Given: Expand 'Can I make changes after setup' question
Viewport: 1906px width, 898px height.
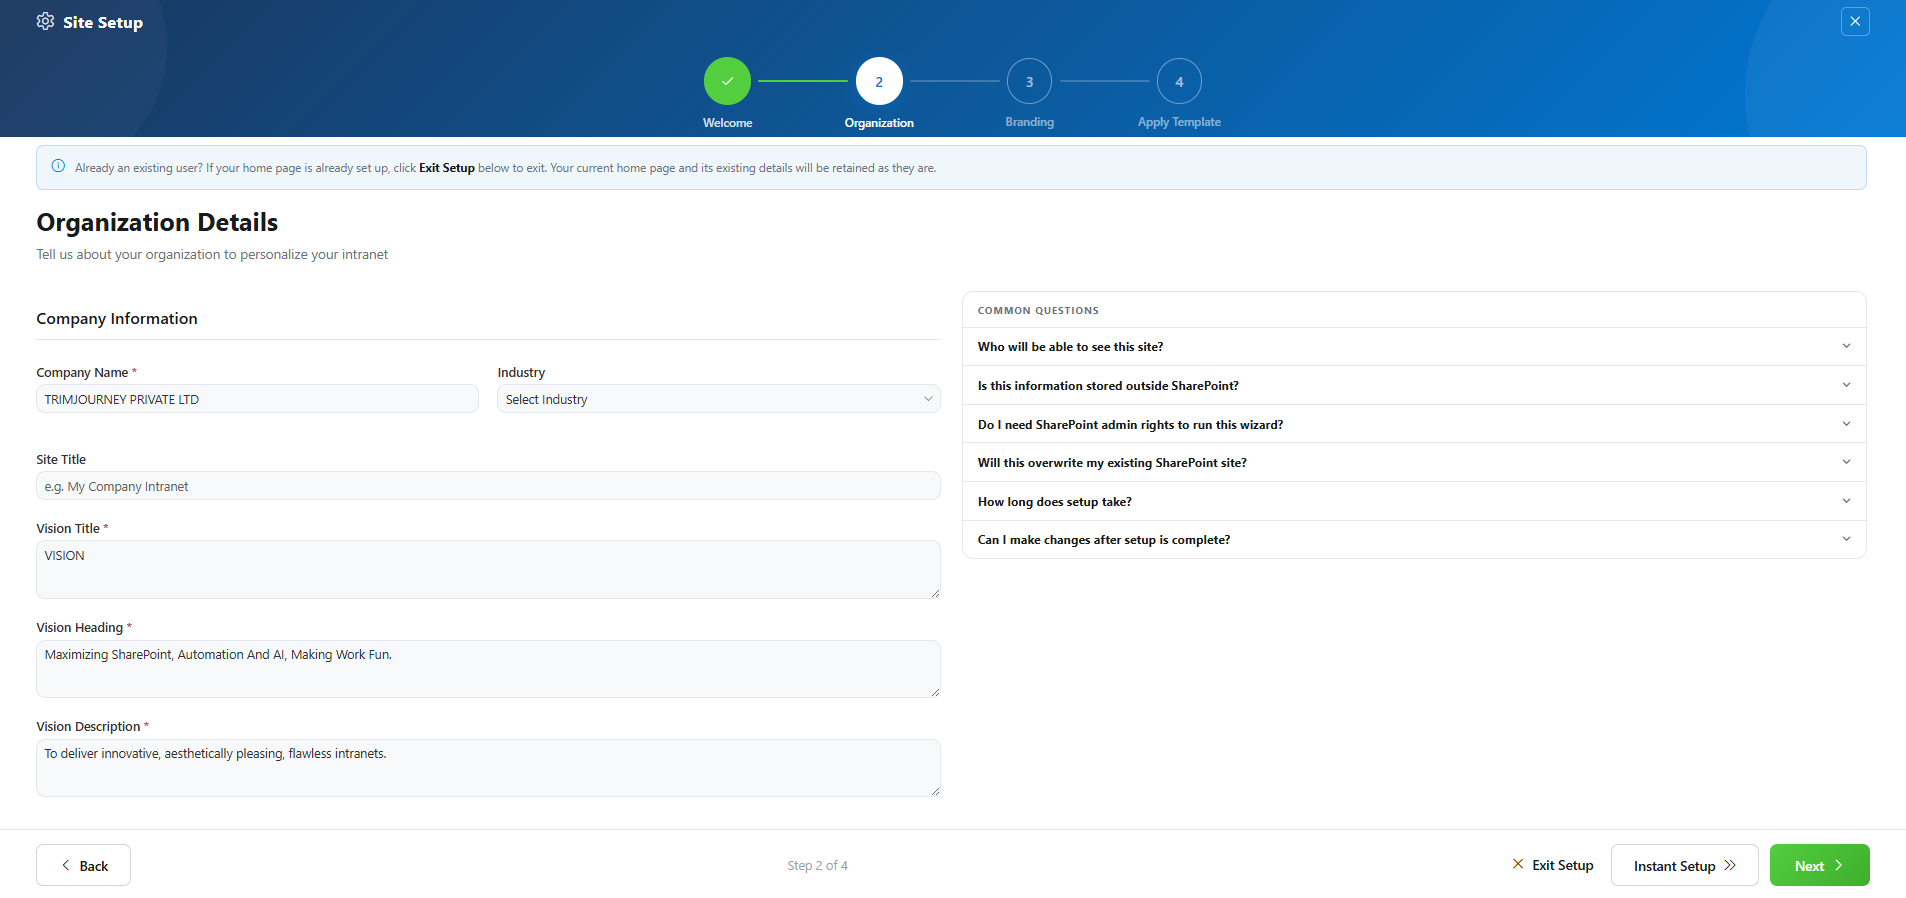Looking at the screenshot, I should point(1414,540).
